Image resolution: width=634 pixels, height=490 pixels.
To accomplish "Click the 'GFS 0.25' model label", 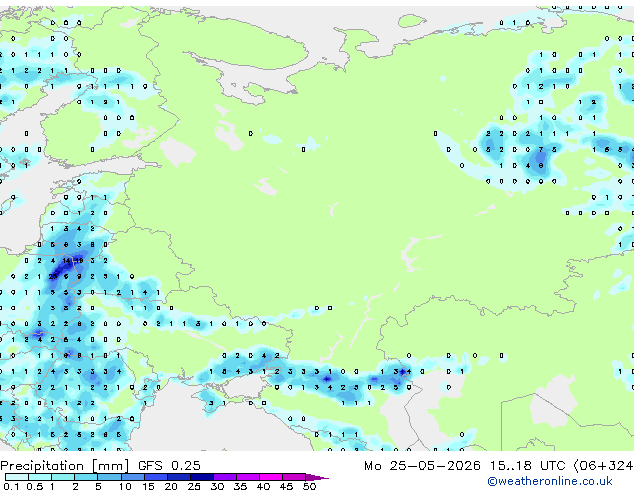I will tap(169, 466).
